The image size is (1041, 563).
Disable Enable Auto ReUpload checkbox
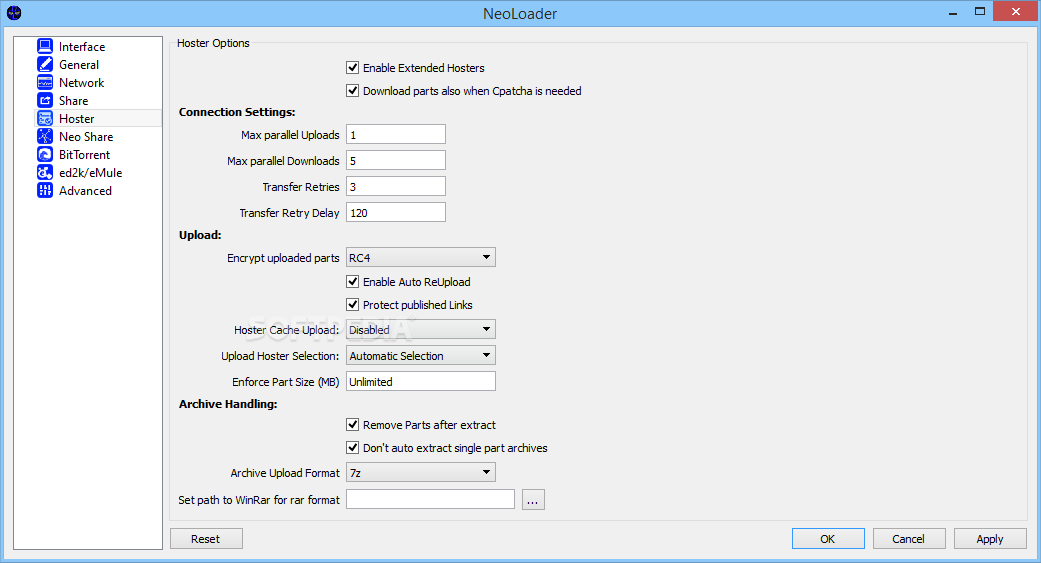(x=353, y=282)
